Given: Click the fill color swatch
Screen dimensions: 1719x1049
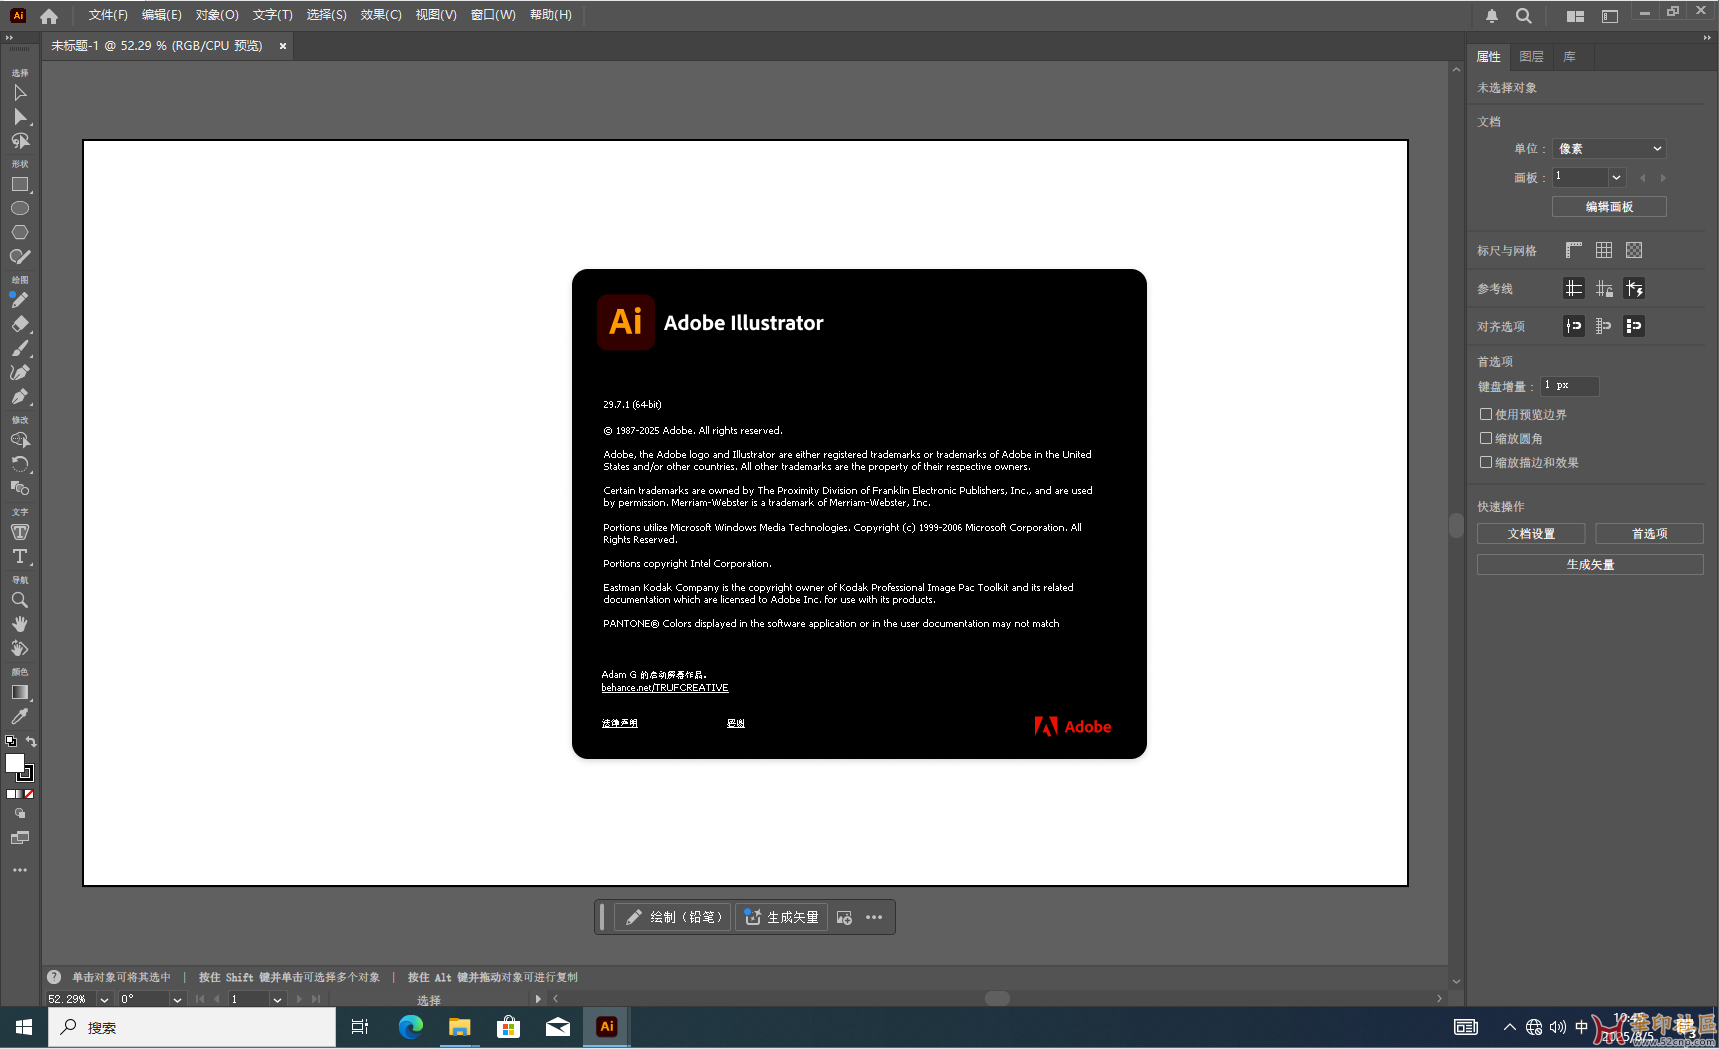Looking at the screenshot, I should (x=14, y=763).
